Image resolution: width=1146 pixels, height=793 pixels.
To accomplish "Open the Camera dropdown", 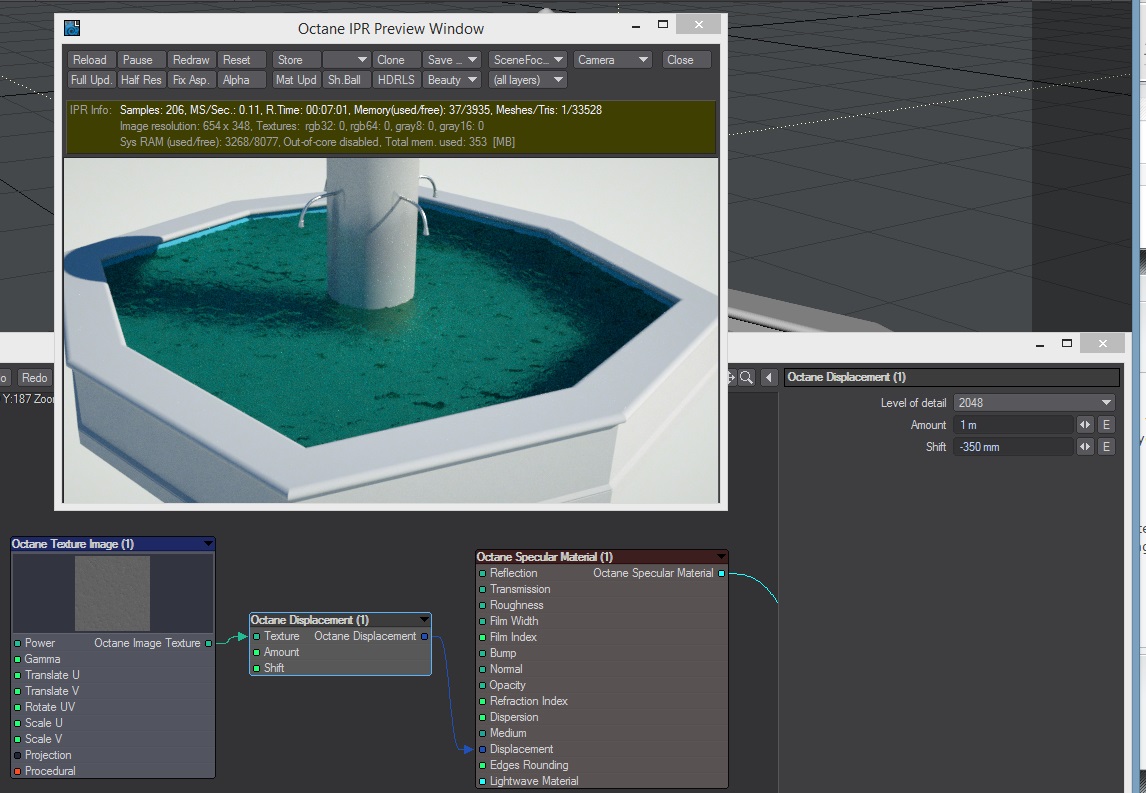I will coord(612,60).
